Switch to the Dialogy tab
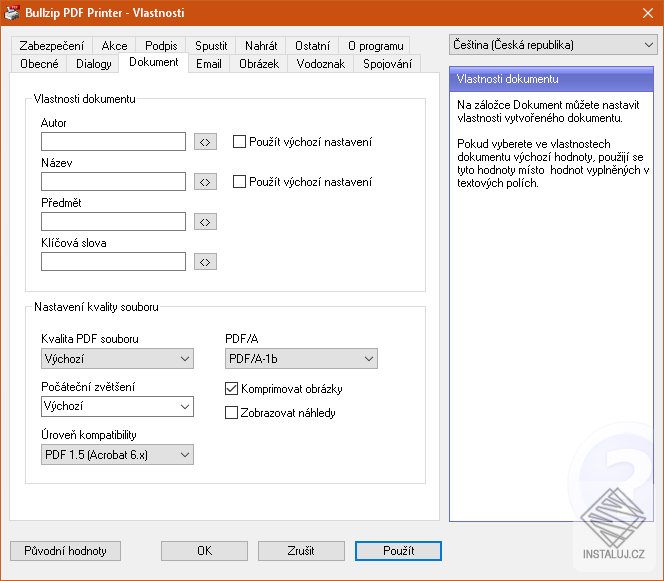 94,64
